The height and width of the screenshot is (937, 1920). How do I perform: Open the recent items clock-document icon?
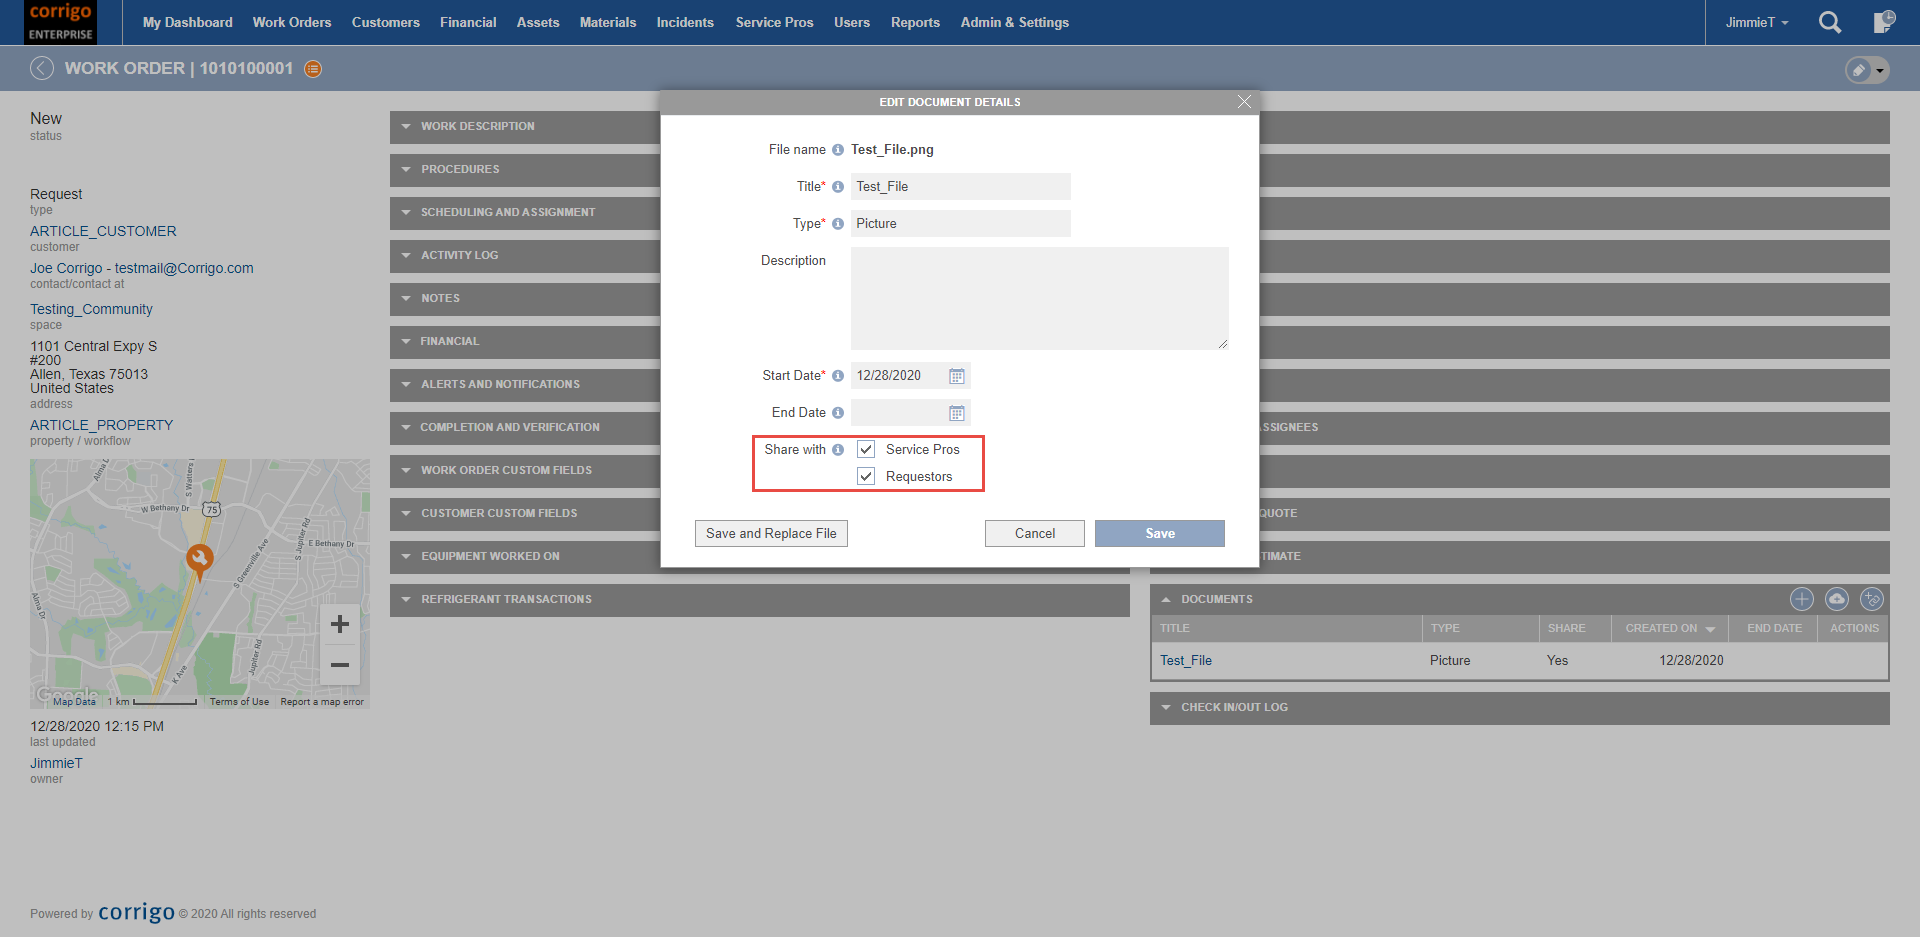tap(1883, 22)
